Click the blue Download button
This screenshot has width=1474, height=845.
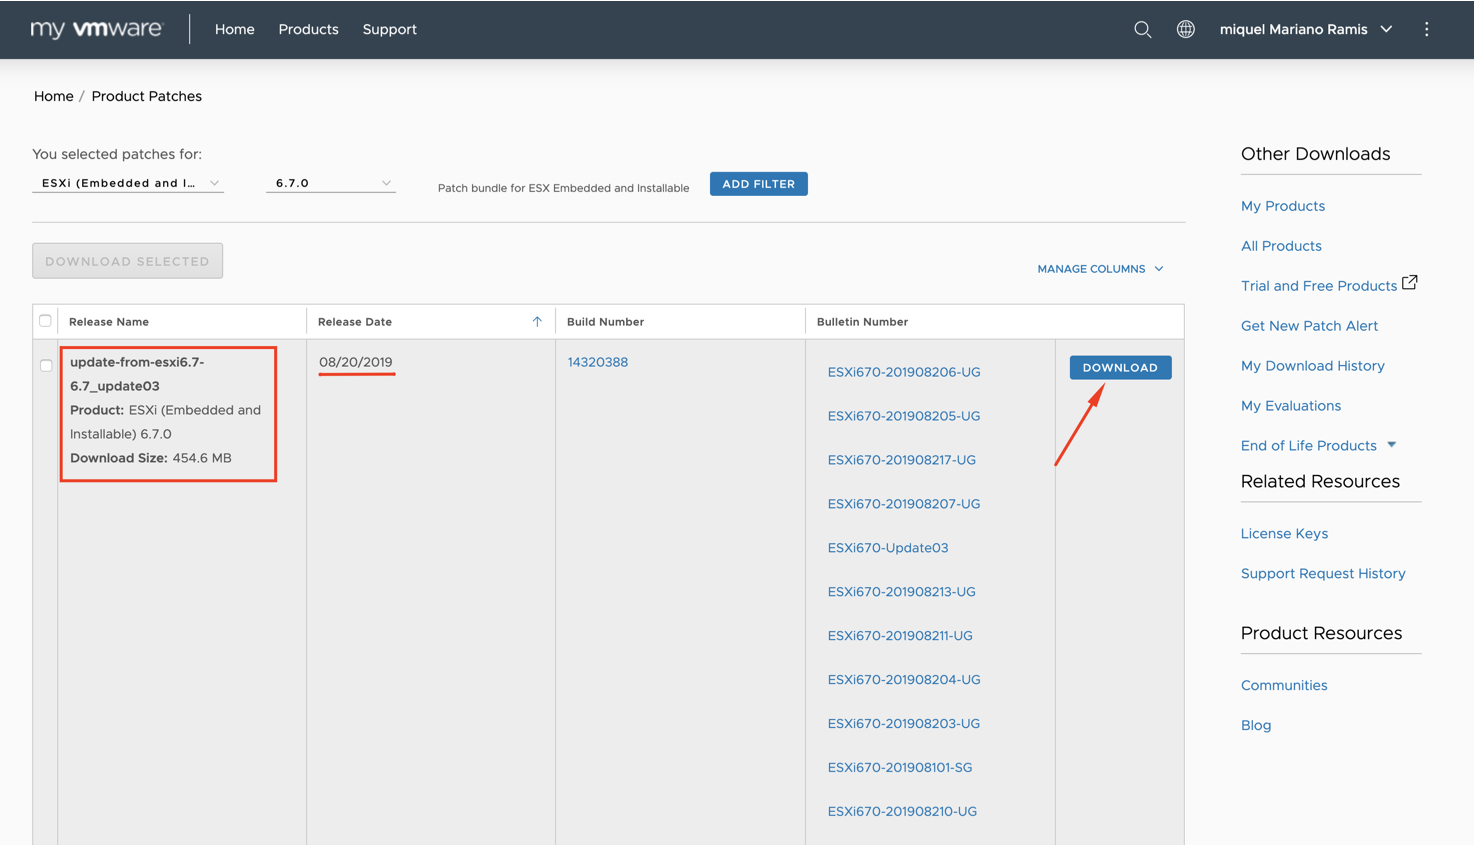1120,367
